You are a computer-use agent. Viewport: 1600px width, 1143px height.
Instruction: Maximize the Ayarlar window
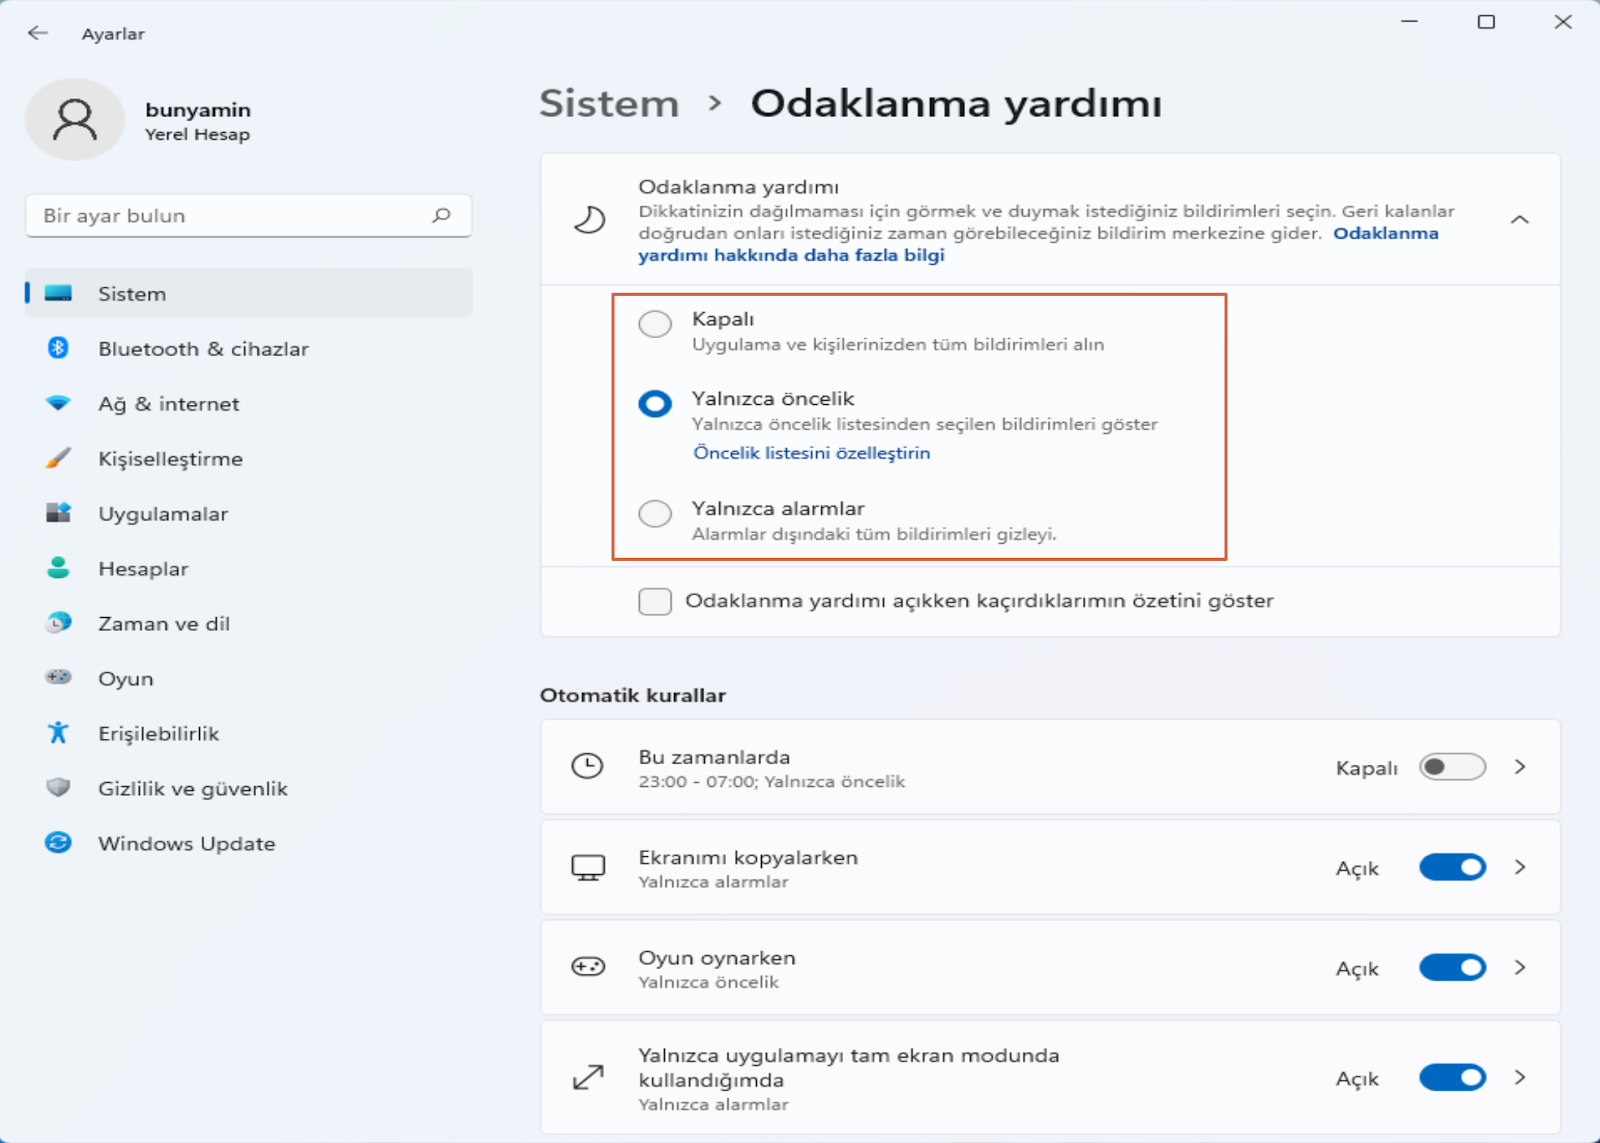[1486, 21]
